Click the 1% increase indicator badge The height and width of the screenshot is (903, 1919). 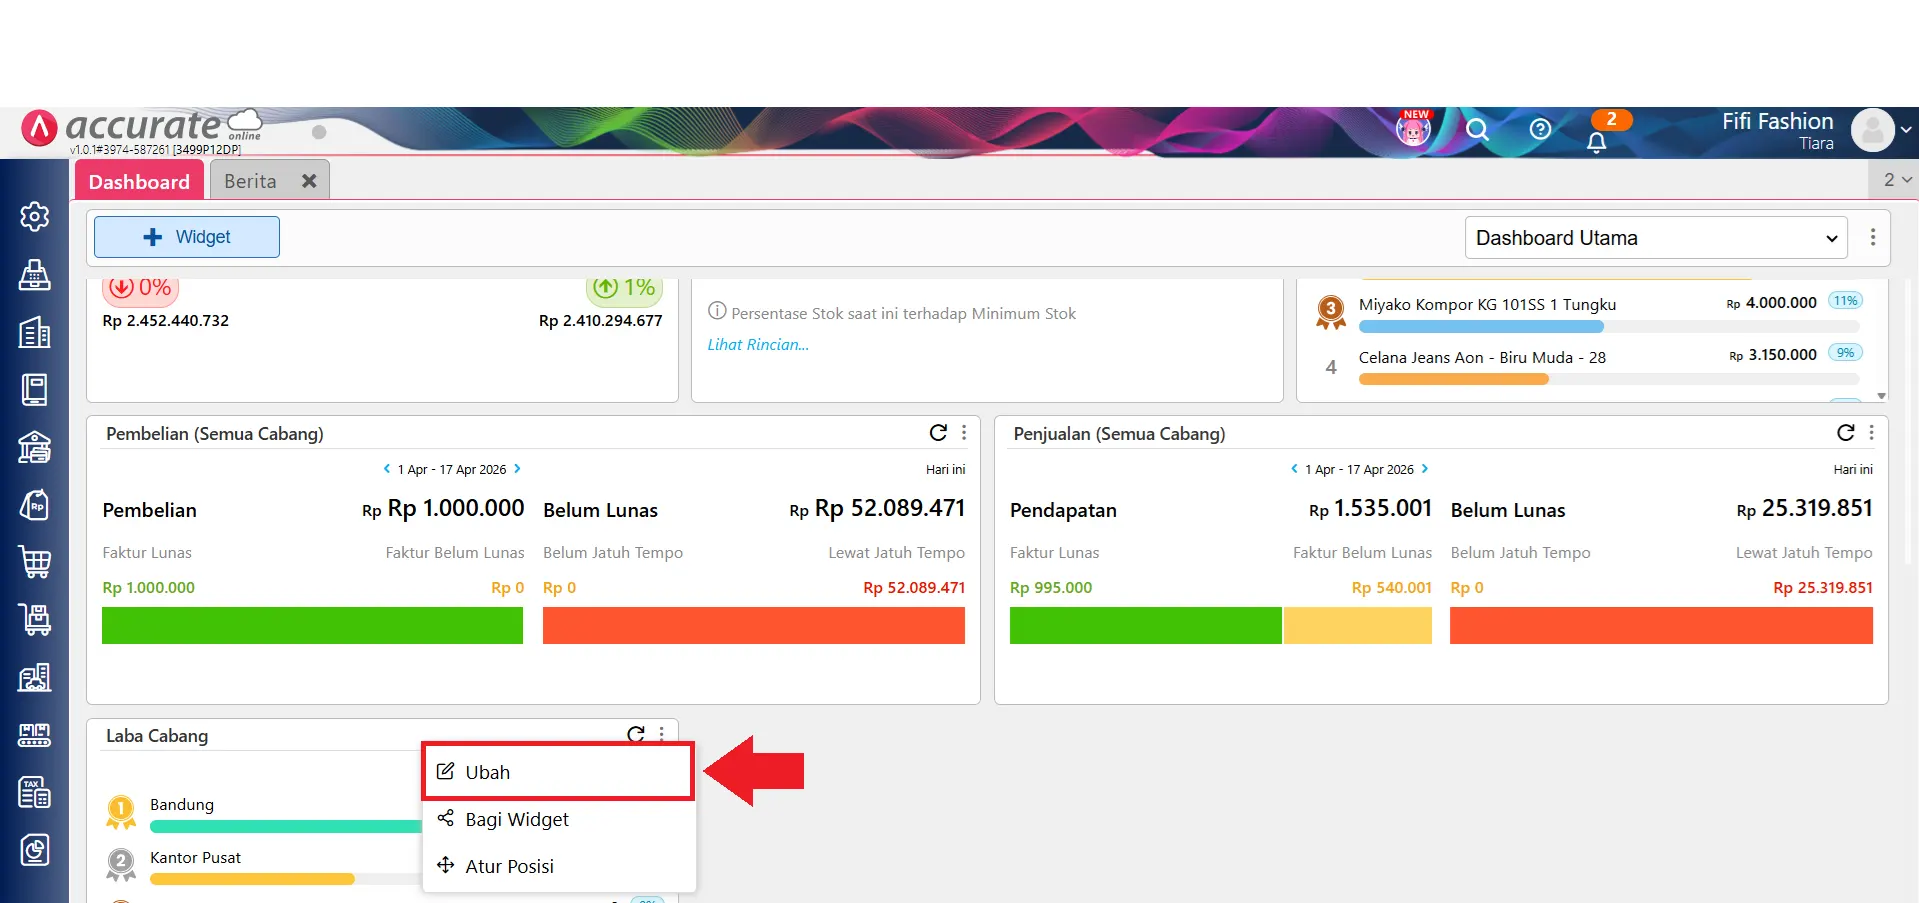click(x=625, y=288)
